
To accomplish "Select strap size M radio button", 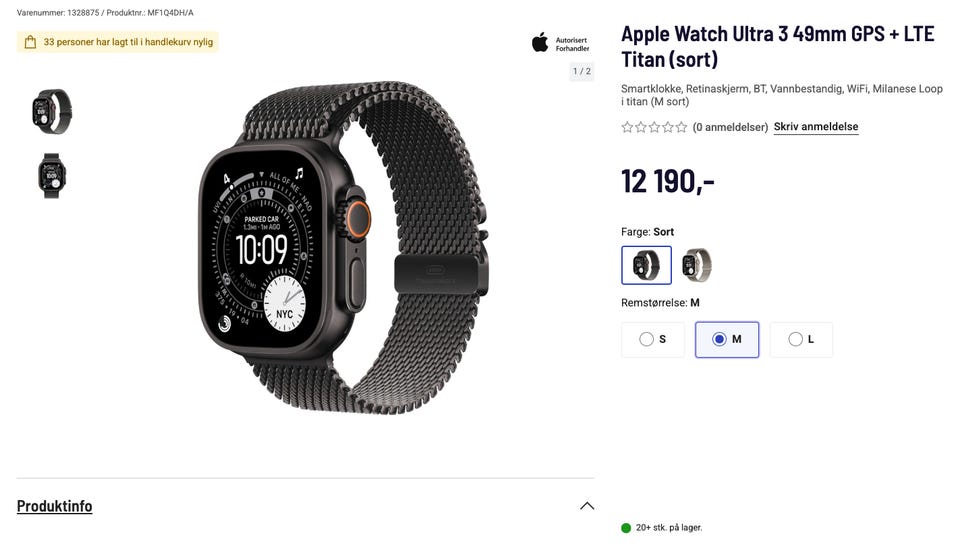I will [x=727, y=339].
